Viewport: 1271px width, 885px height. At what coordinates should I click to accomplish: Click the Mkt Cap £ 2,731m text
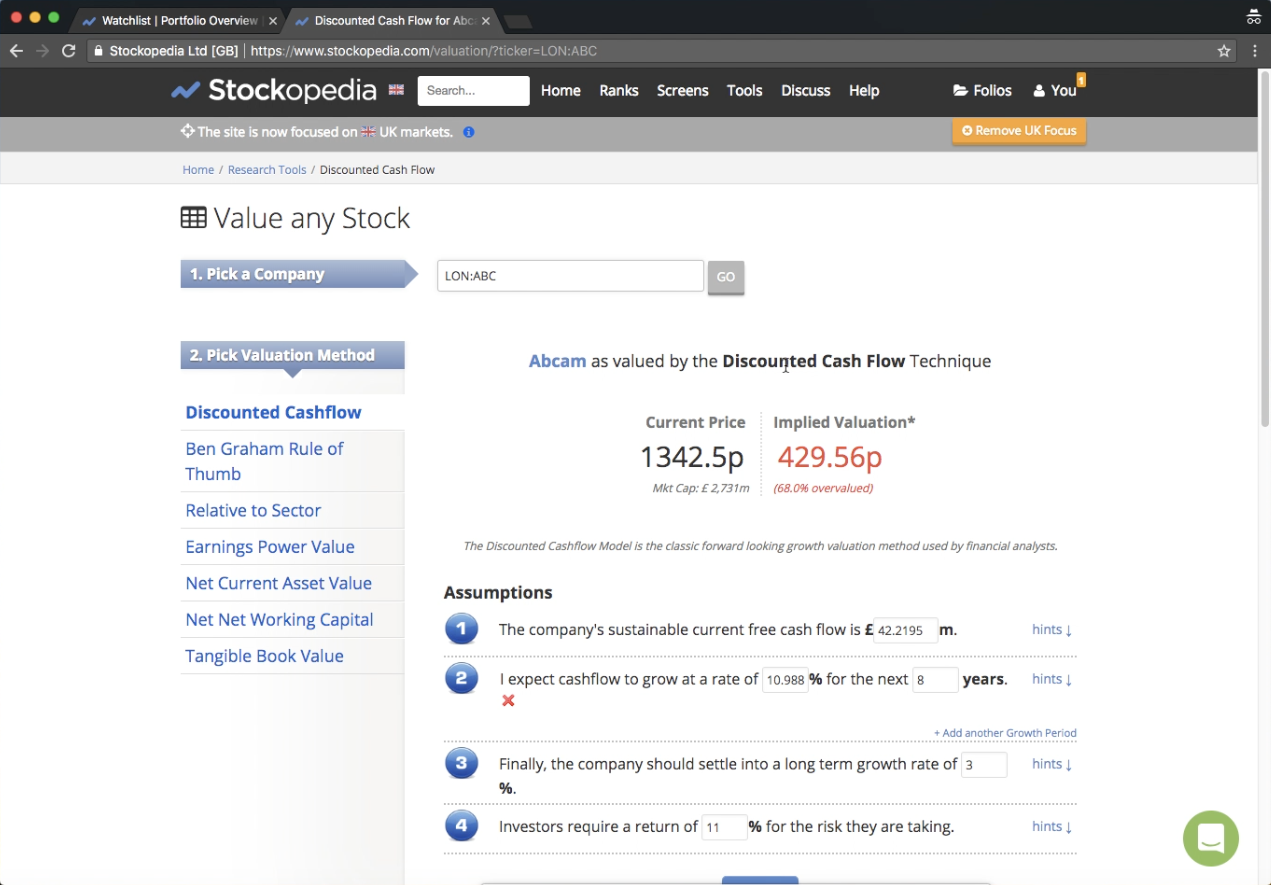point(700,489)
